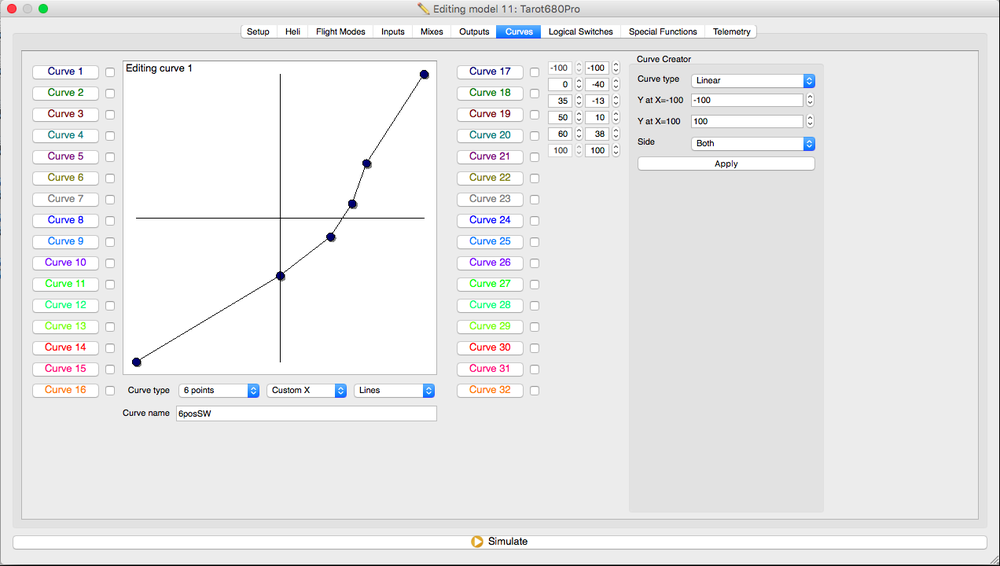Click the stepper for Y at X=-100

(x=810, y=100)
